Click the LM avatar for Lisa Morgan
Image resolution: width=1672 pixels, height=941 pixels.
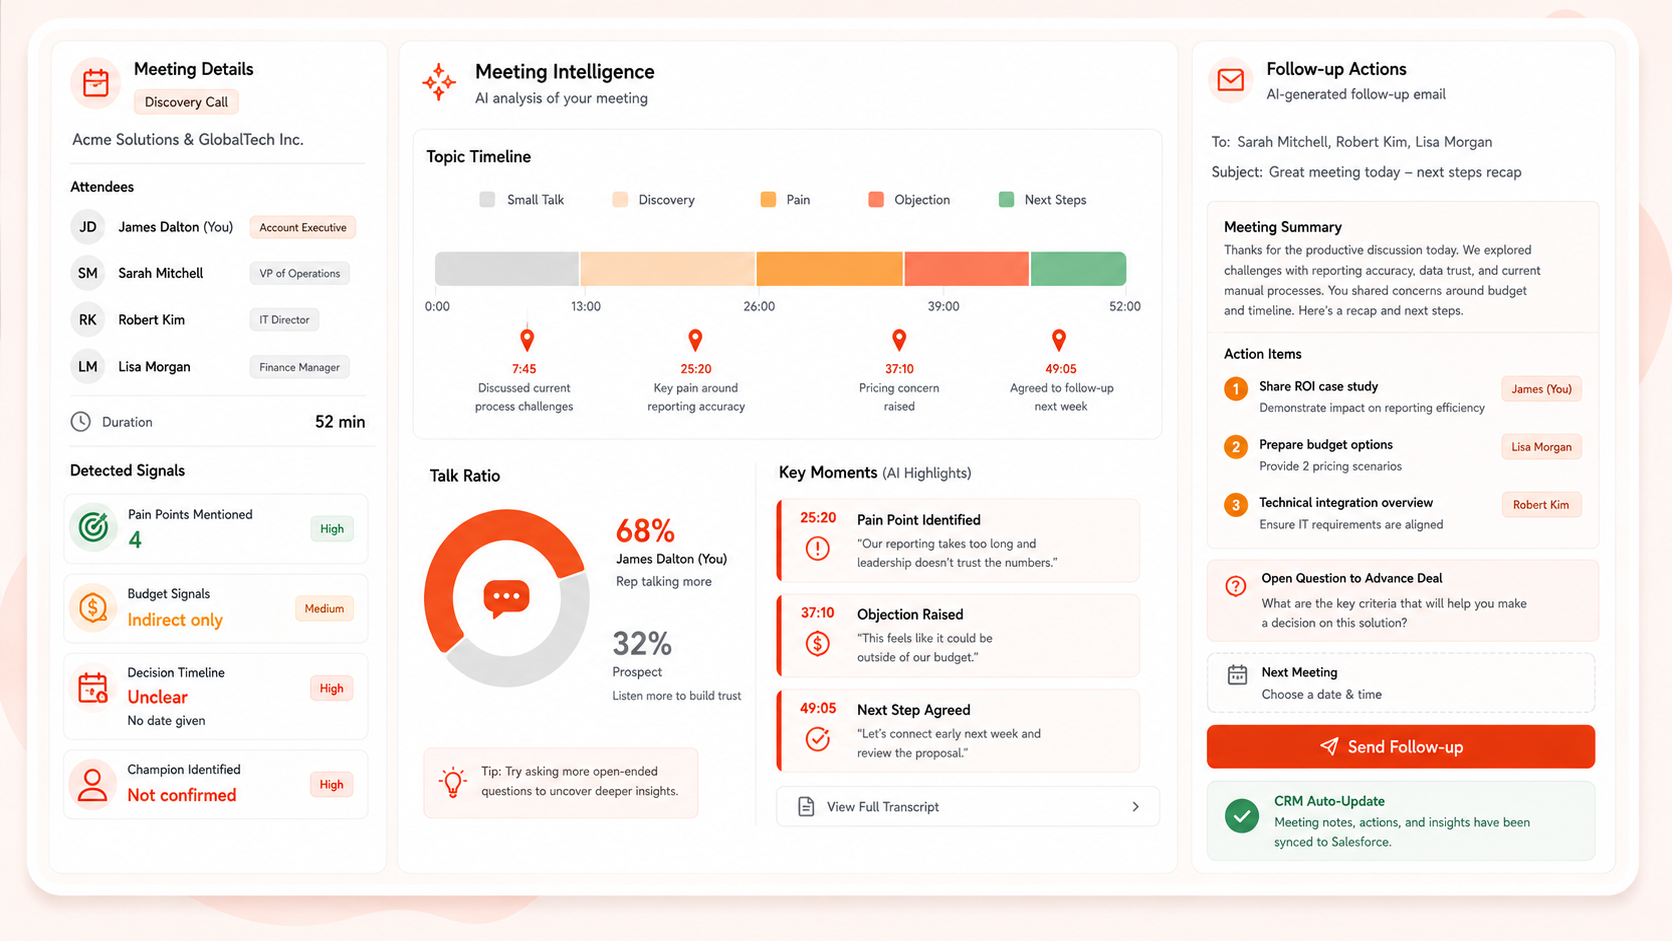coord(88,367)
